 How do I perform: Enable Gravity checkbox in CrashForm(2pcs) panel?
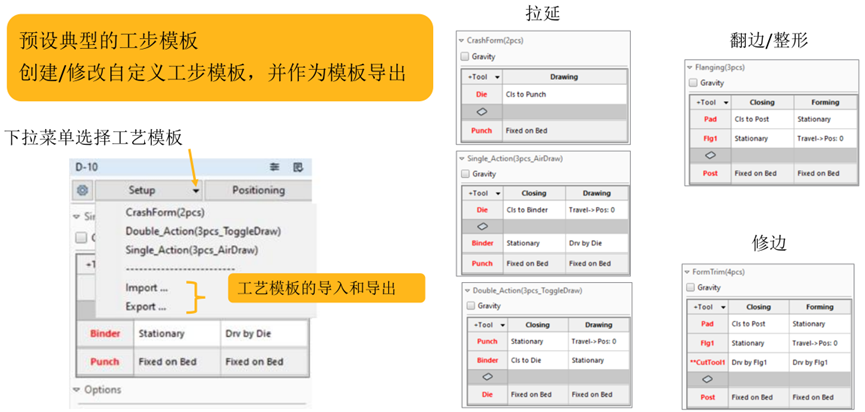(x=464, y=56)
